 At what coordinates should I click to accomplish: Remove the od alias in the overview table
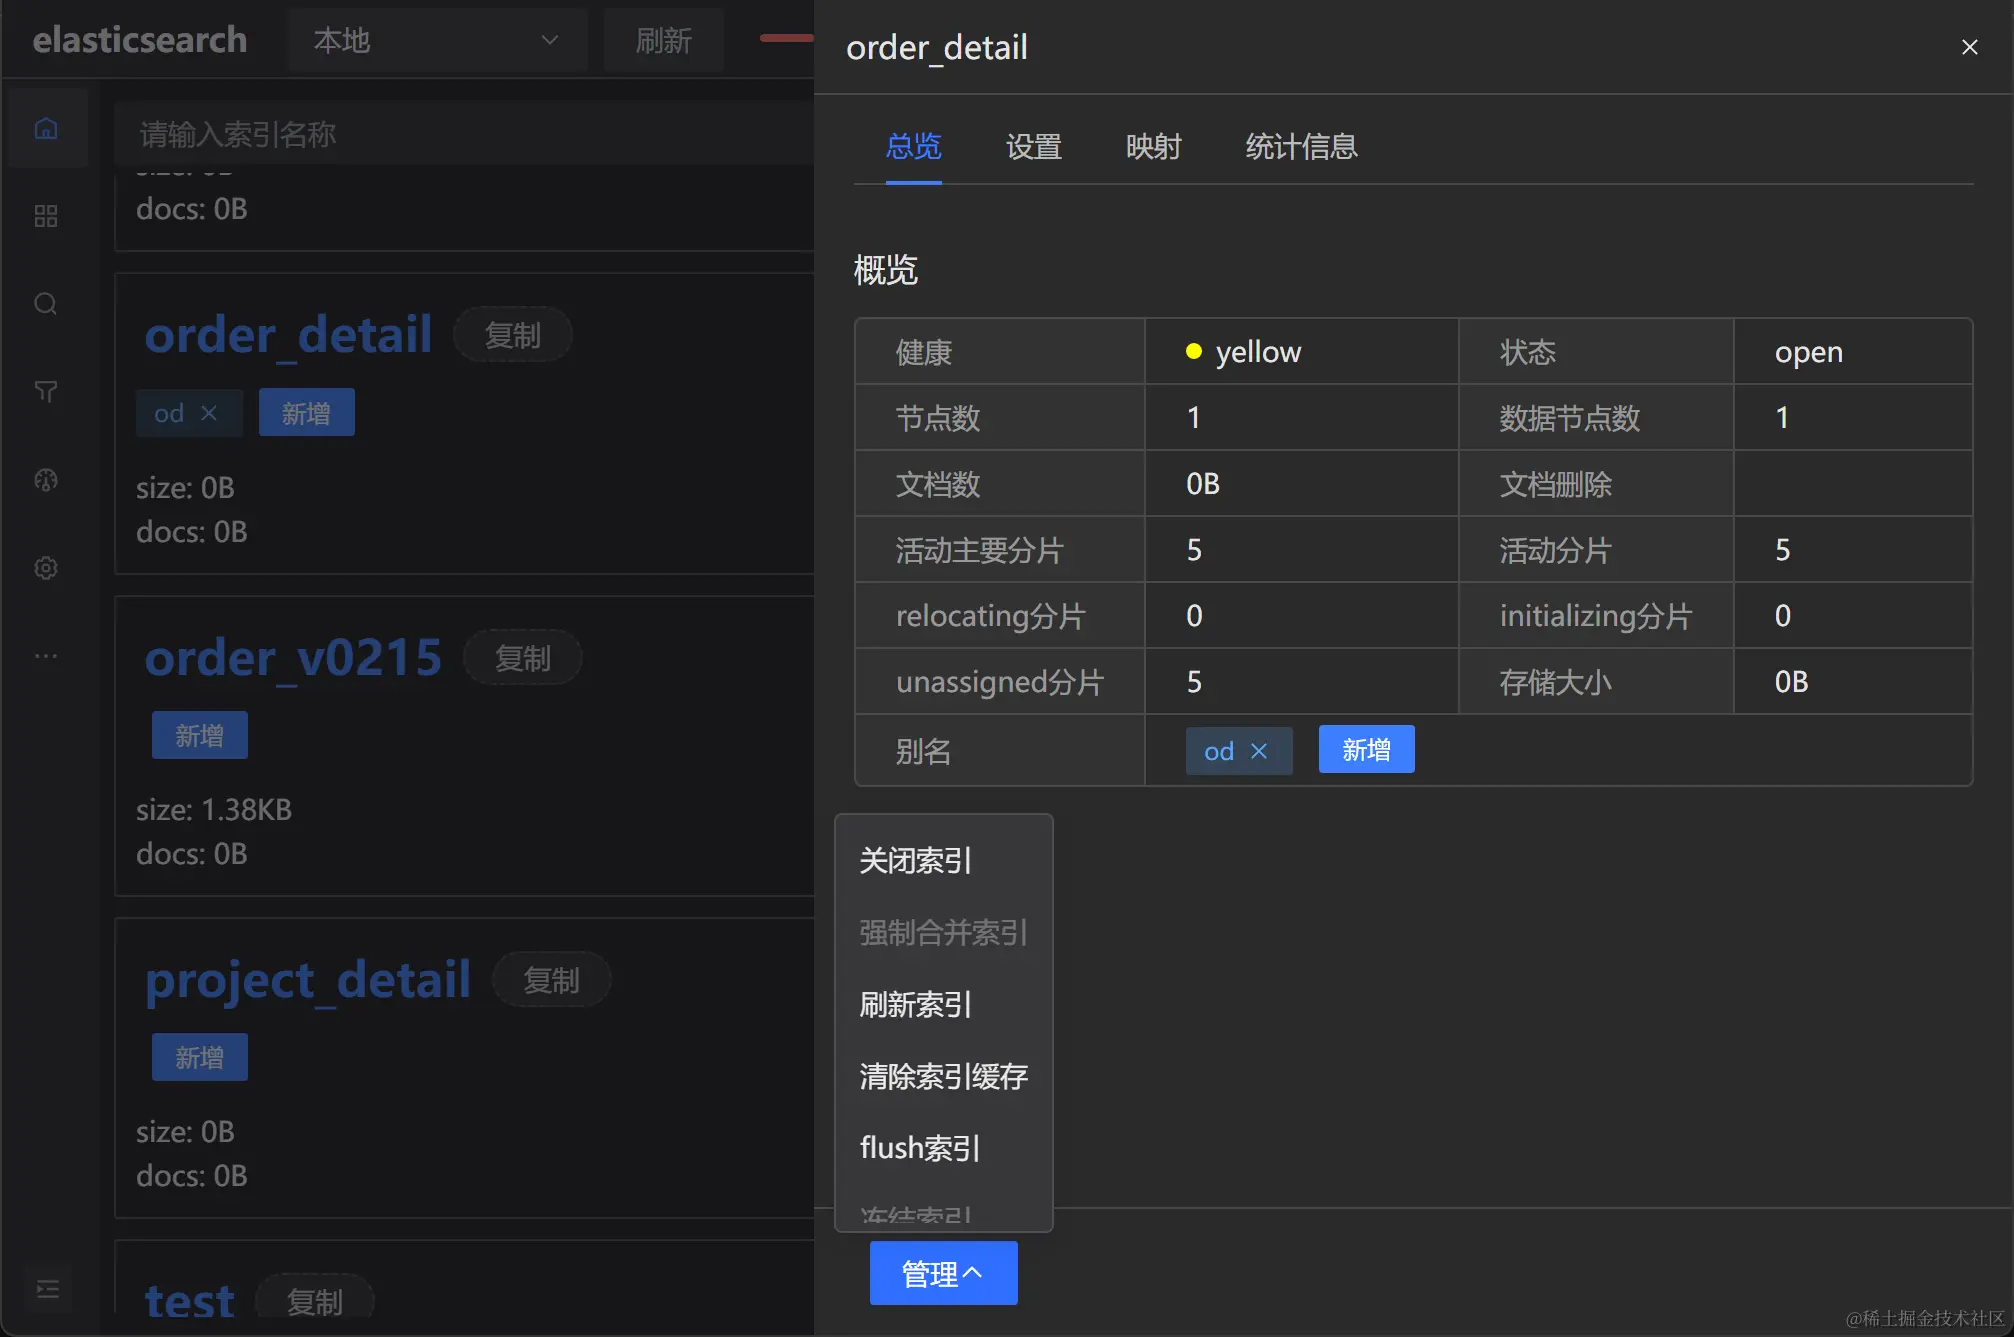1260,750
